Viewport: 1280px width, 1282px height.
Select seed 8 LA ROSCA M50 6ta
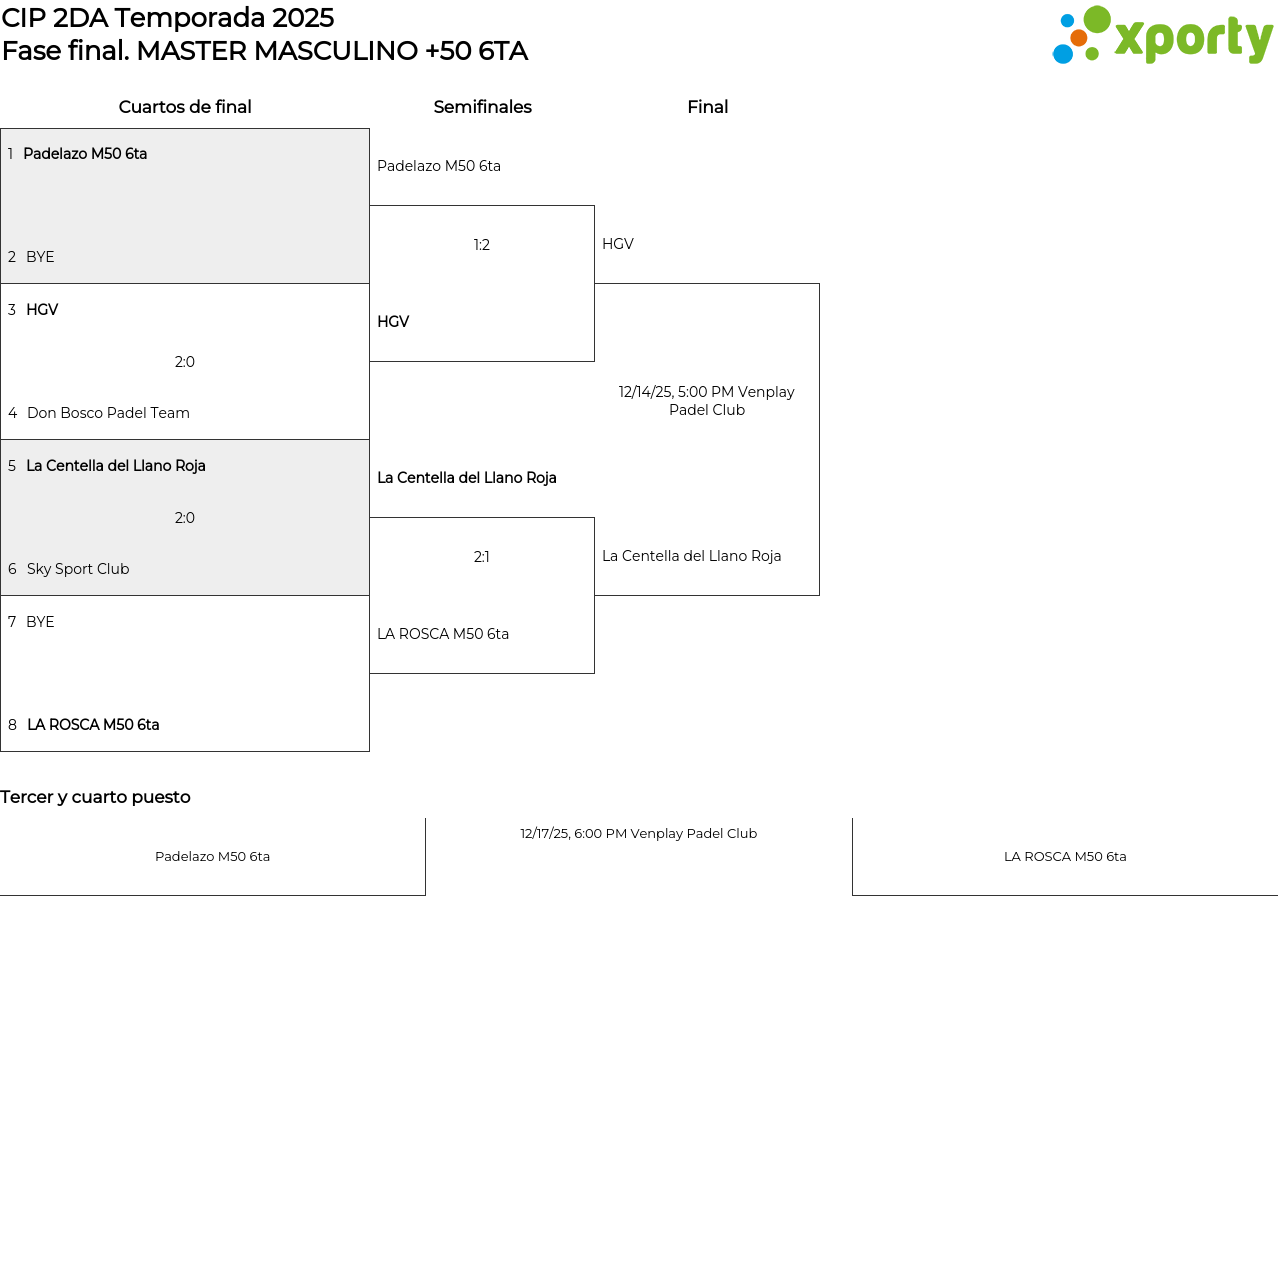click(93, 725)
